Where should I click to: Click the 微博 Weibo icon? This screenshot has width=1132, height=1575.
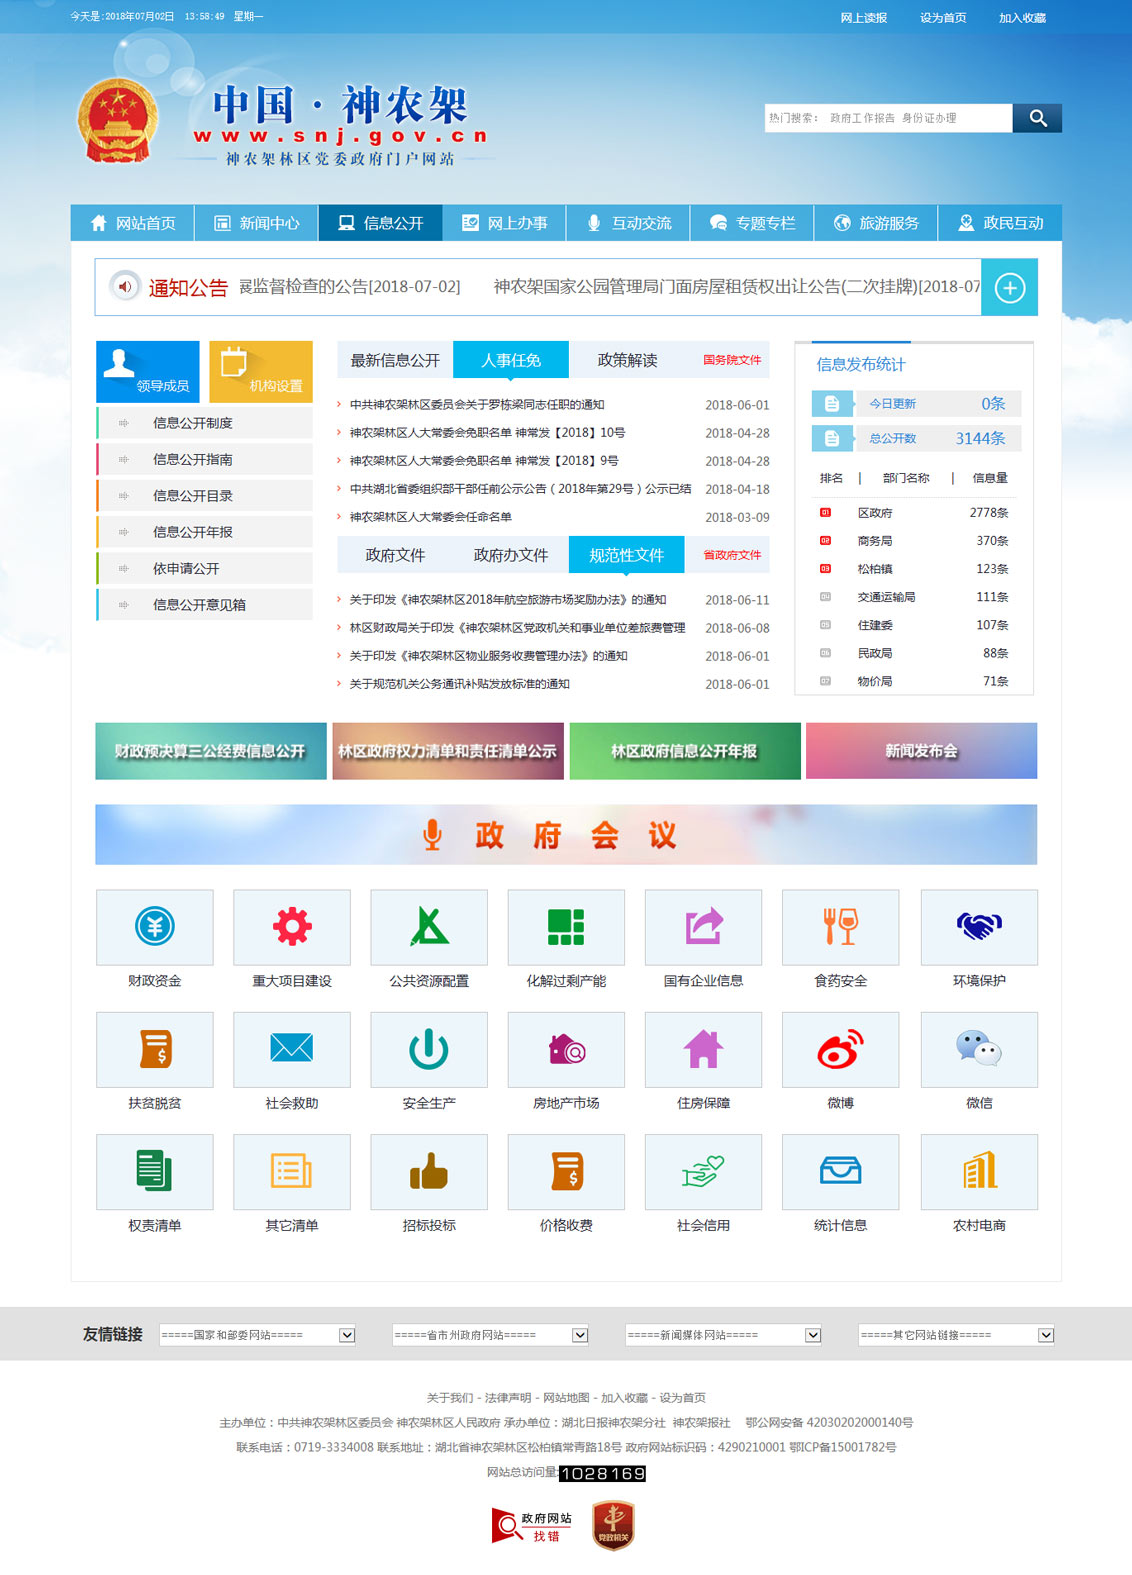[x=840, y=1049]
